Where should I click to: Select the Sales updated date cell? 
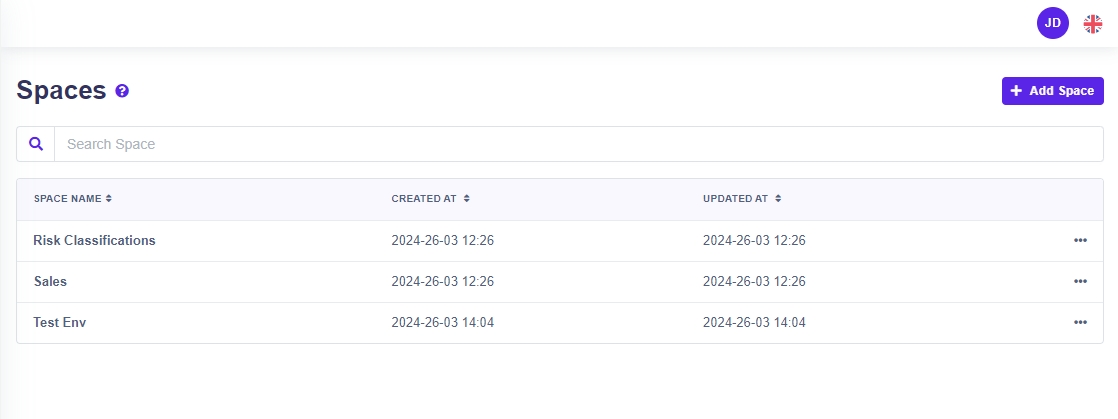(x=754, y=282)
